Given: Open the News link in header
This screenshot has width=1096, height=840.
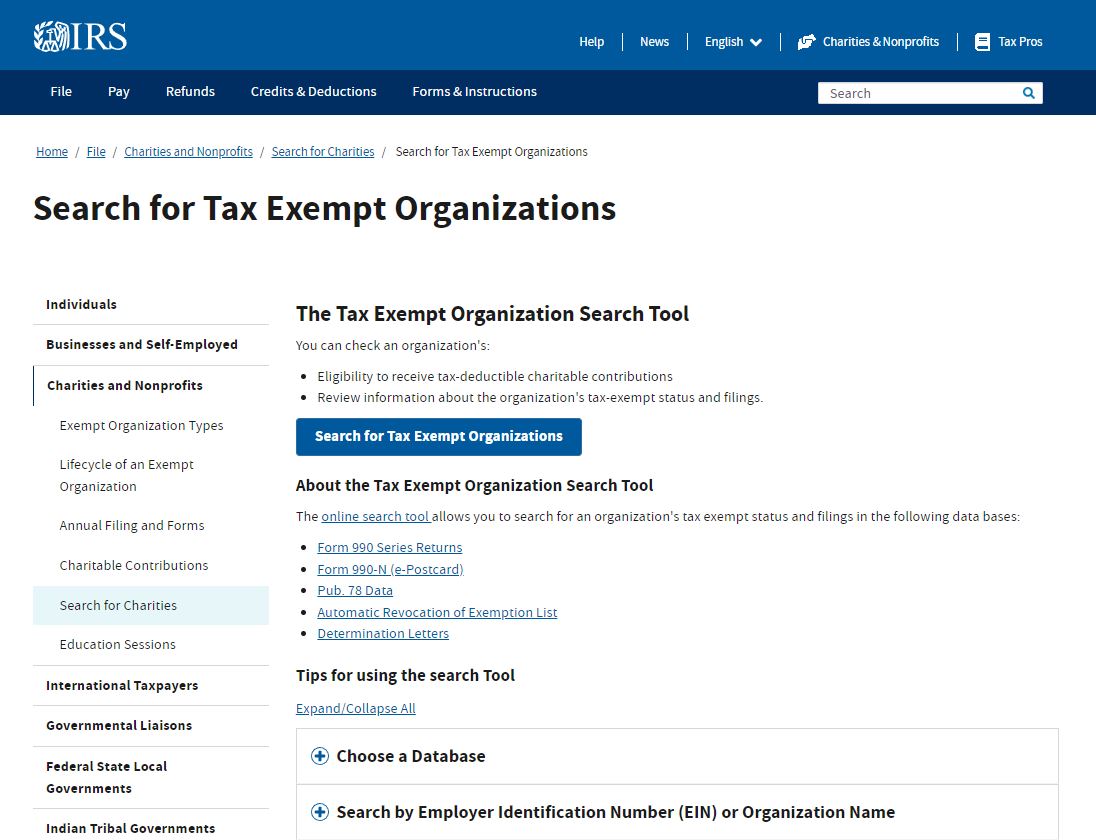Looking at the screenshot, I should point(654,42).
